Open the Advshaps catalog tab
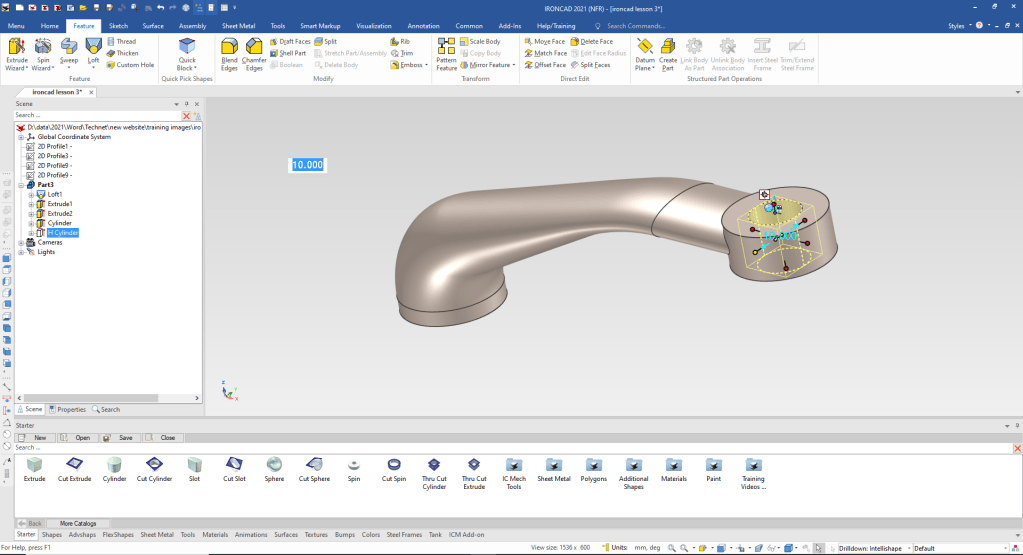 (80, 535)
